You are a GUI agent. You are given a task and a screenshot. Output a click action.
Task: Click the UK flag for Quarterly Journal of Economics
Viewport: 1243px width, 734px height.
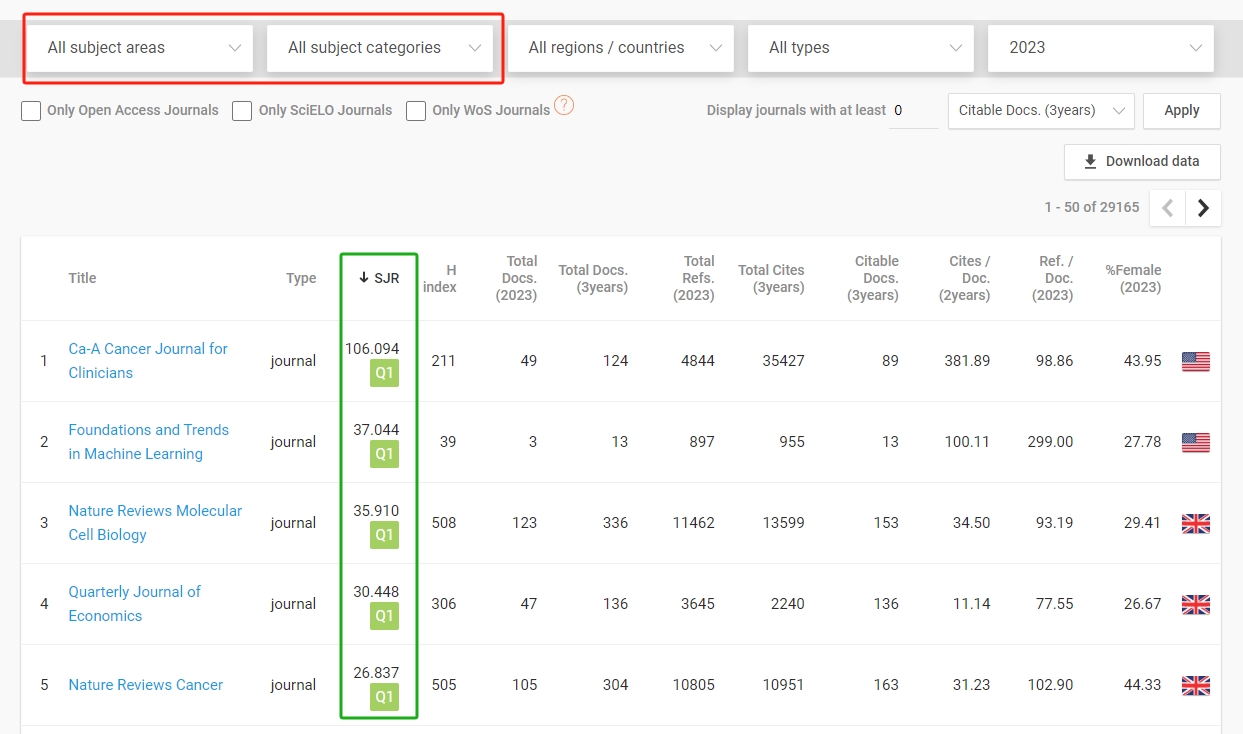[x=1195, y=604]
